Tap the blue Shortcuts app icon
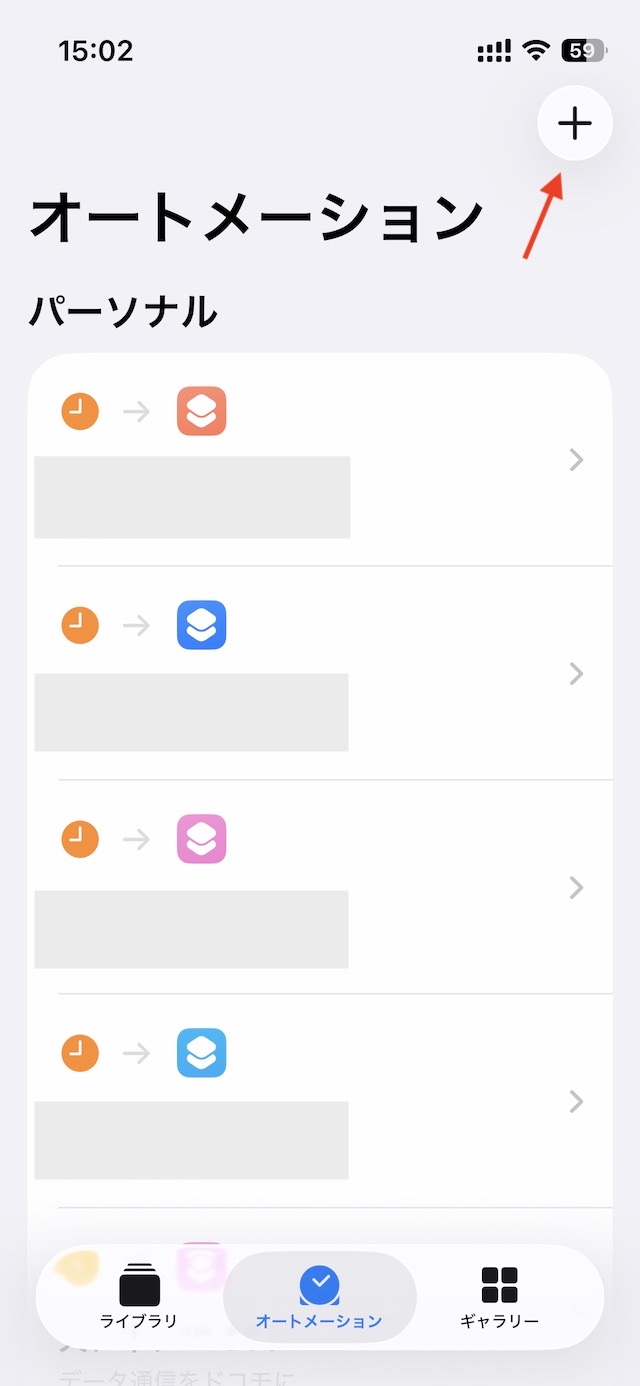The image size is (640, 1386). 202,625
